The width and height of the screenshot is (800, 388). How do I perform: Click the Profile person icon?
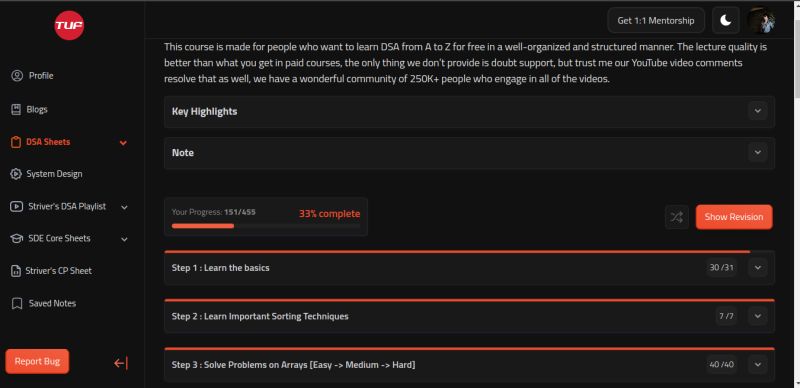point(17,76)
